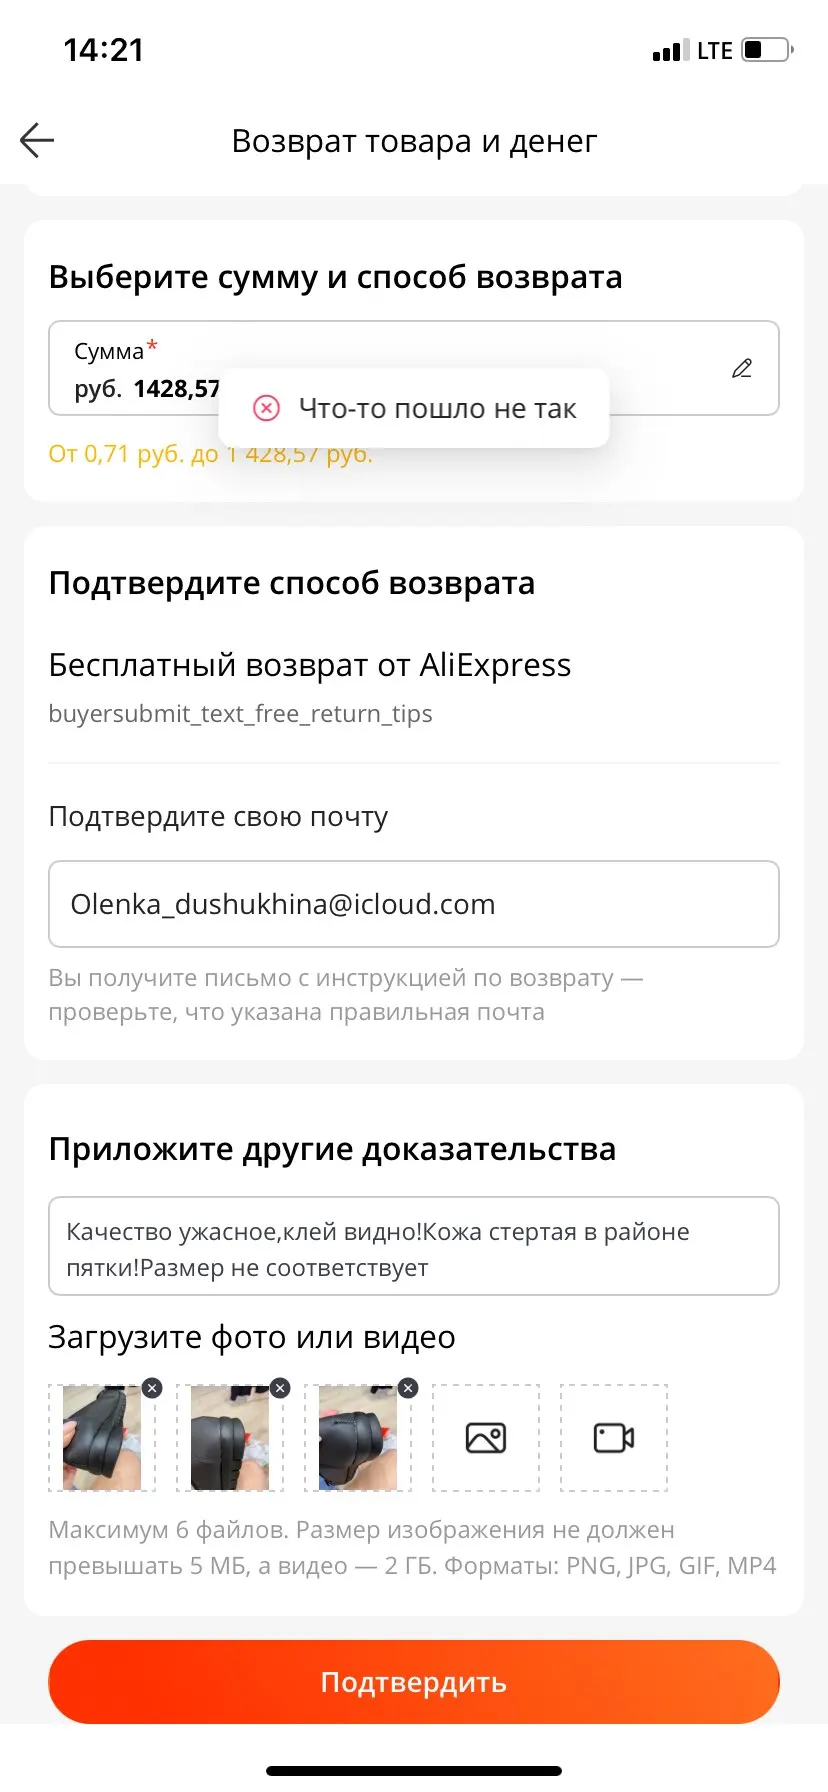Focus the email field Olenka_dushukhina@icloud.com
The image size is (828, 1792).
pos(413,904)
